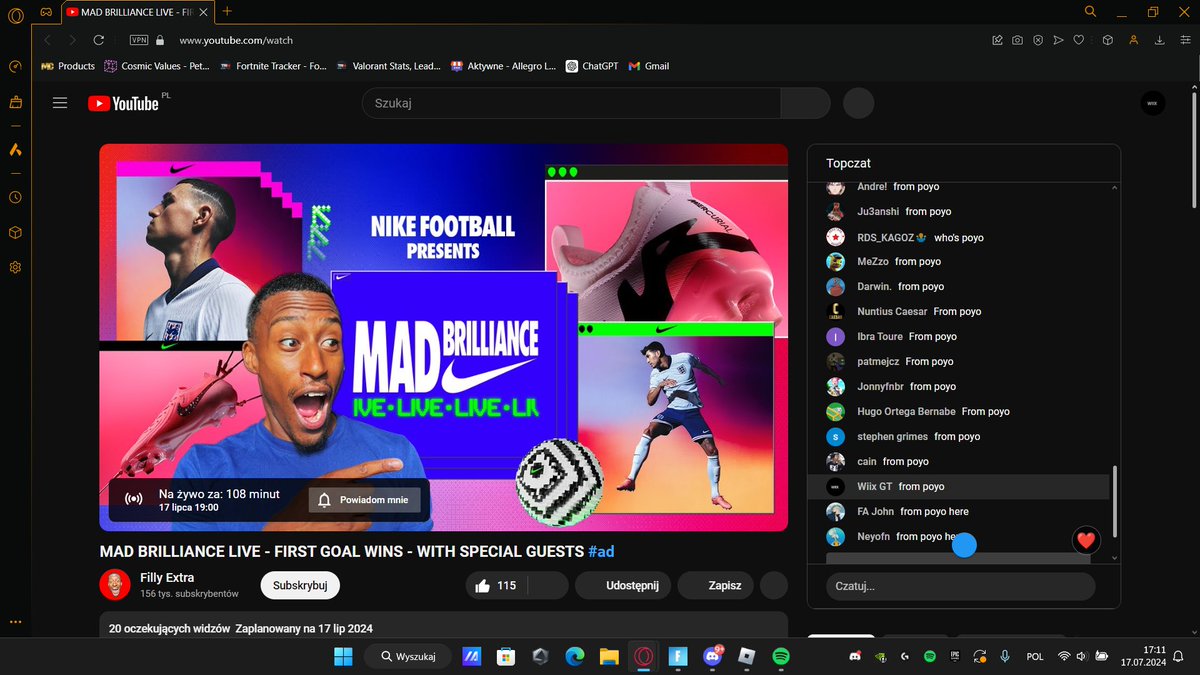Reload the current YouTube page
The width and height of the screenshot is (1200, 675).
(98, 40)
